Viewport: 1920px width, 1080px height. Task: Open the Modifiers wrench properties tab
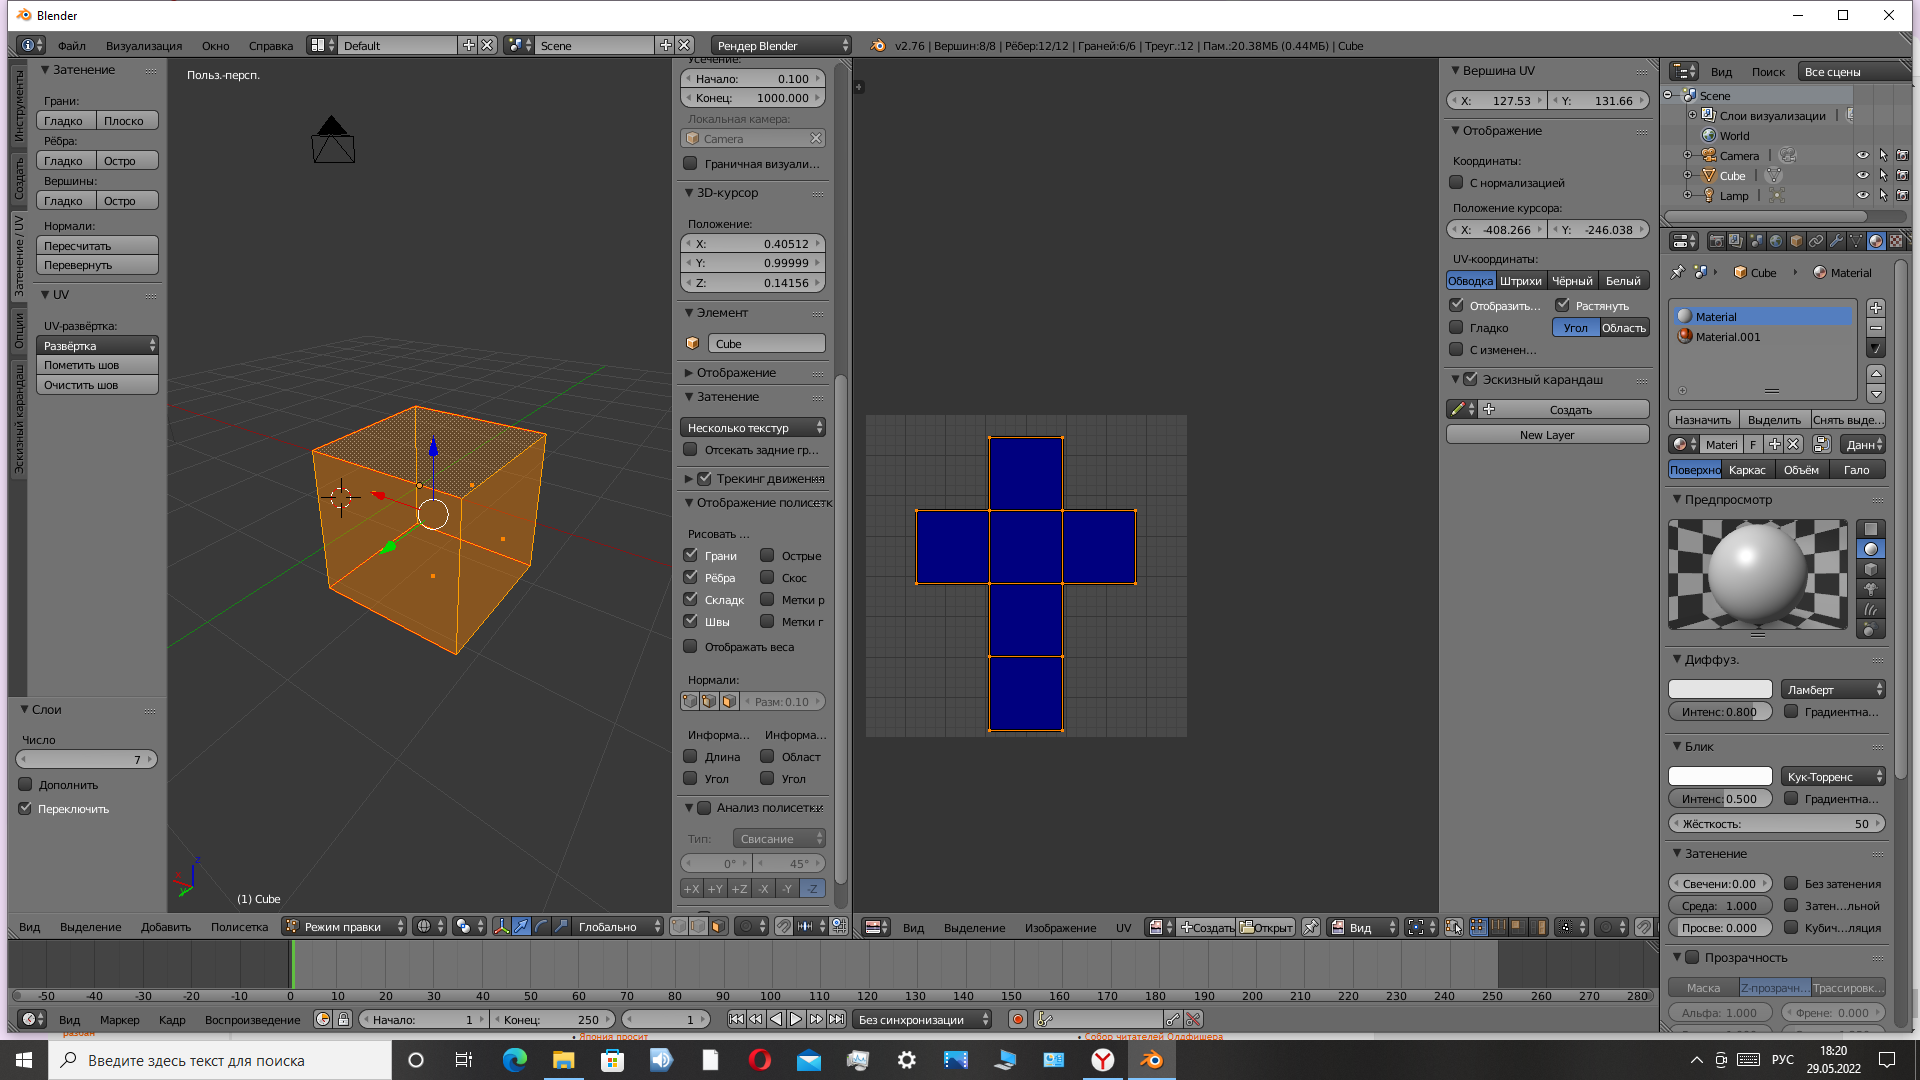(1836, 241)
